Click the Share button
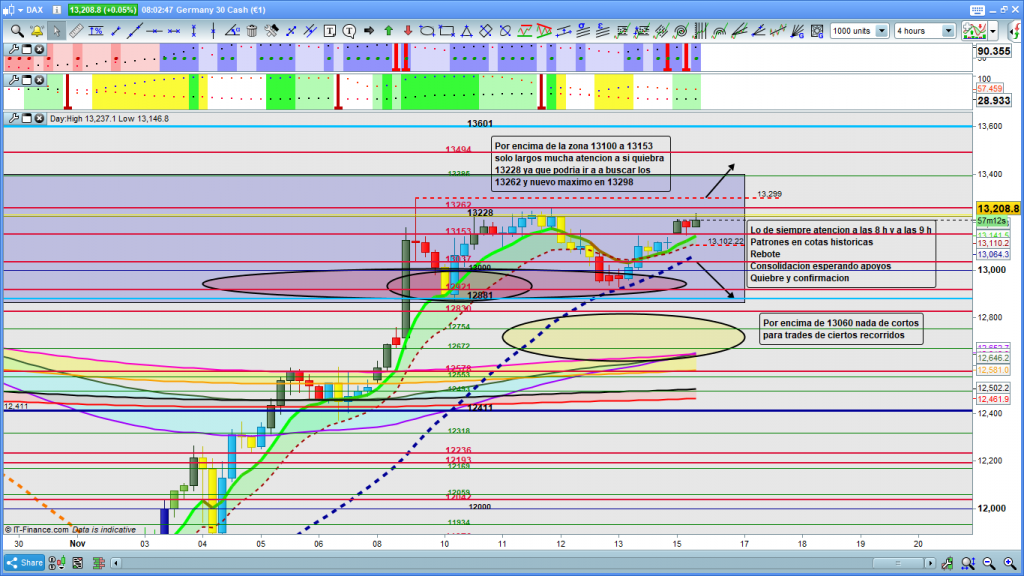Viewport: 1024px width, 576px height. coord(26,562)
